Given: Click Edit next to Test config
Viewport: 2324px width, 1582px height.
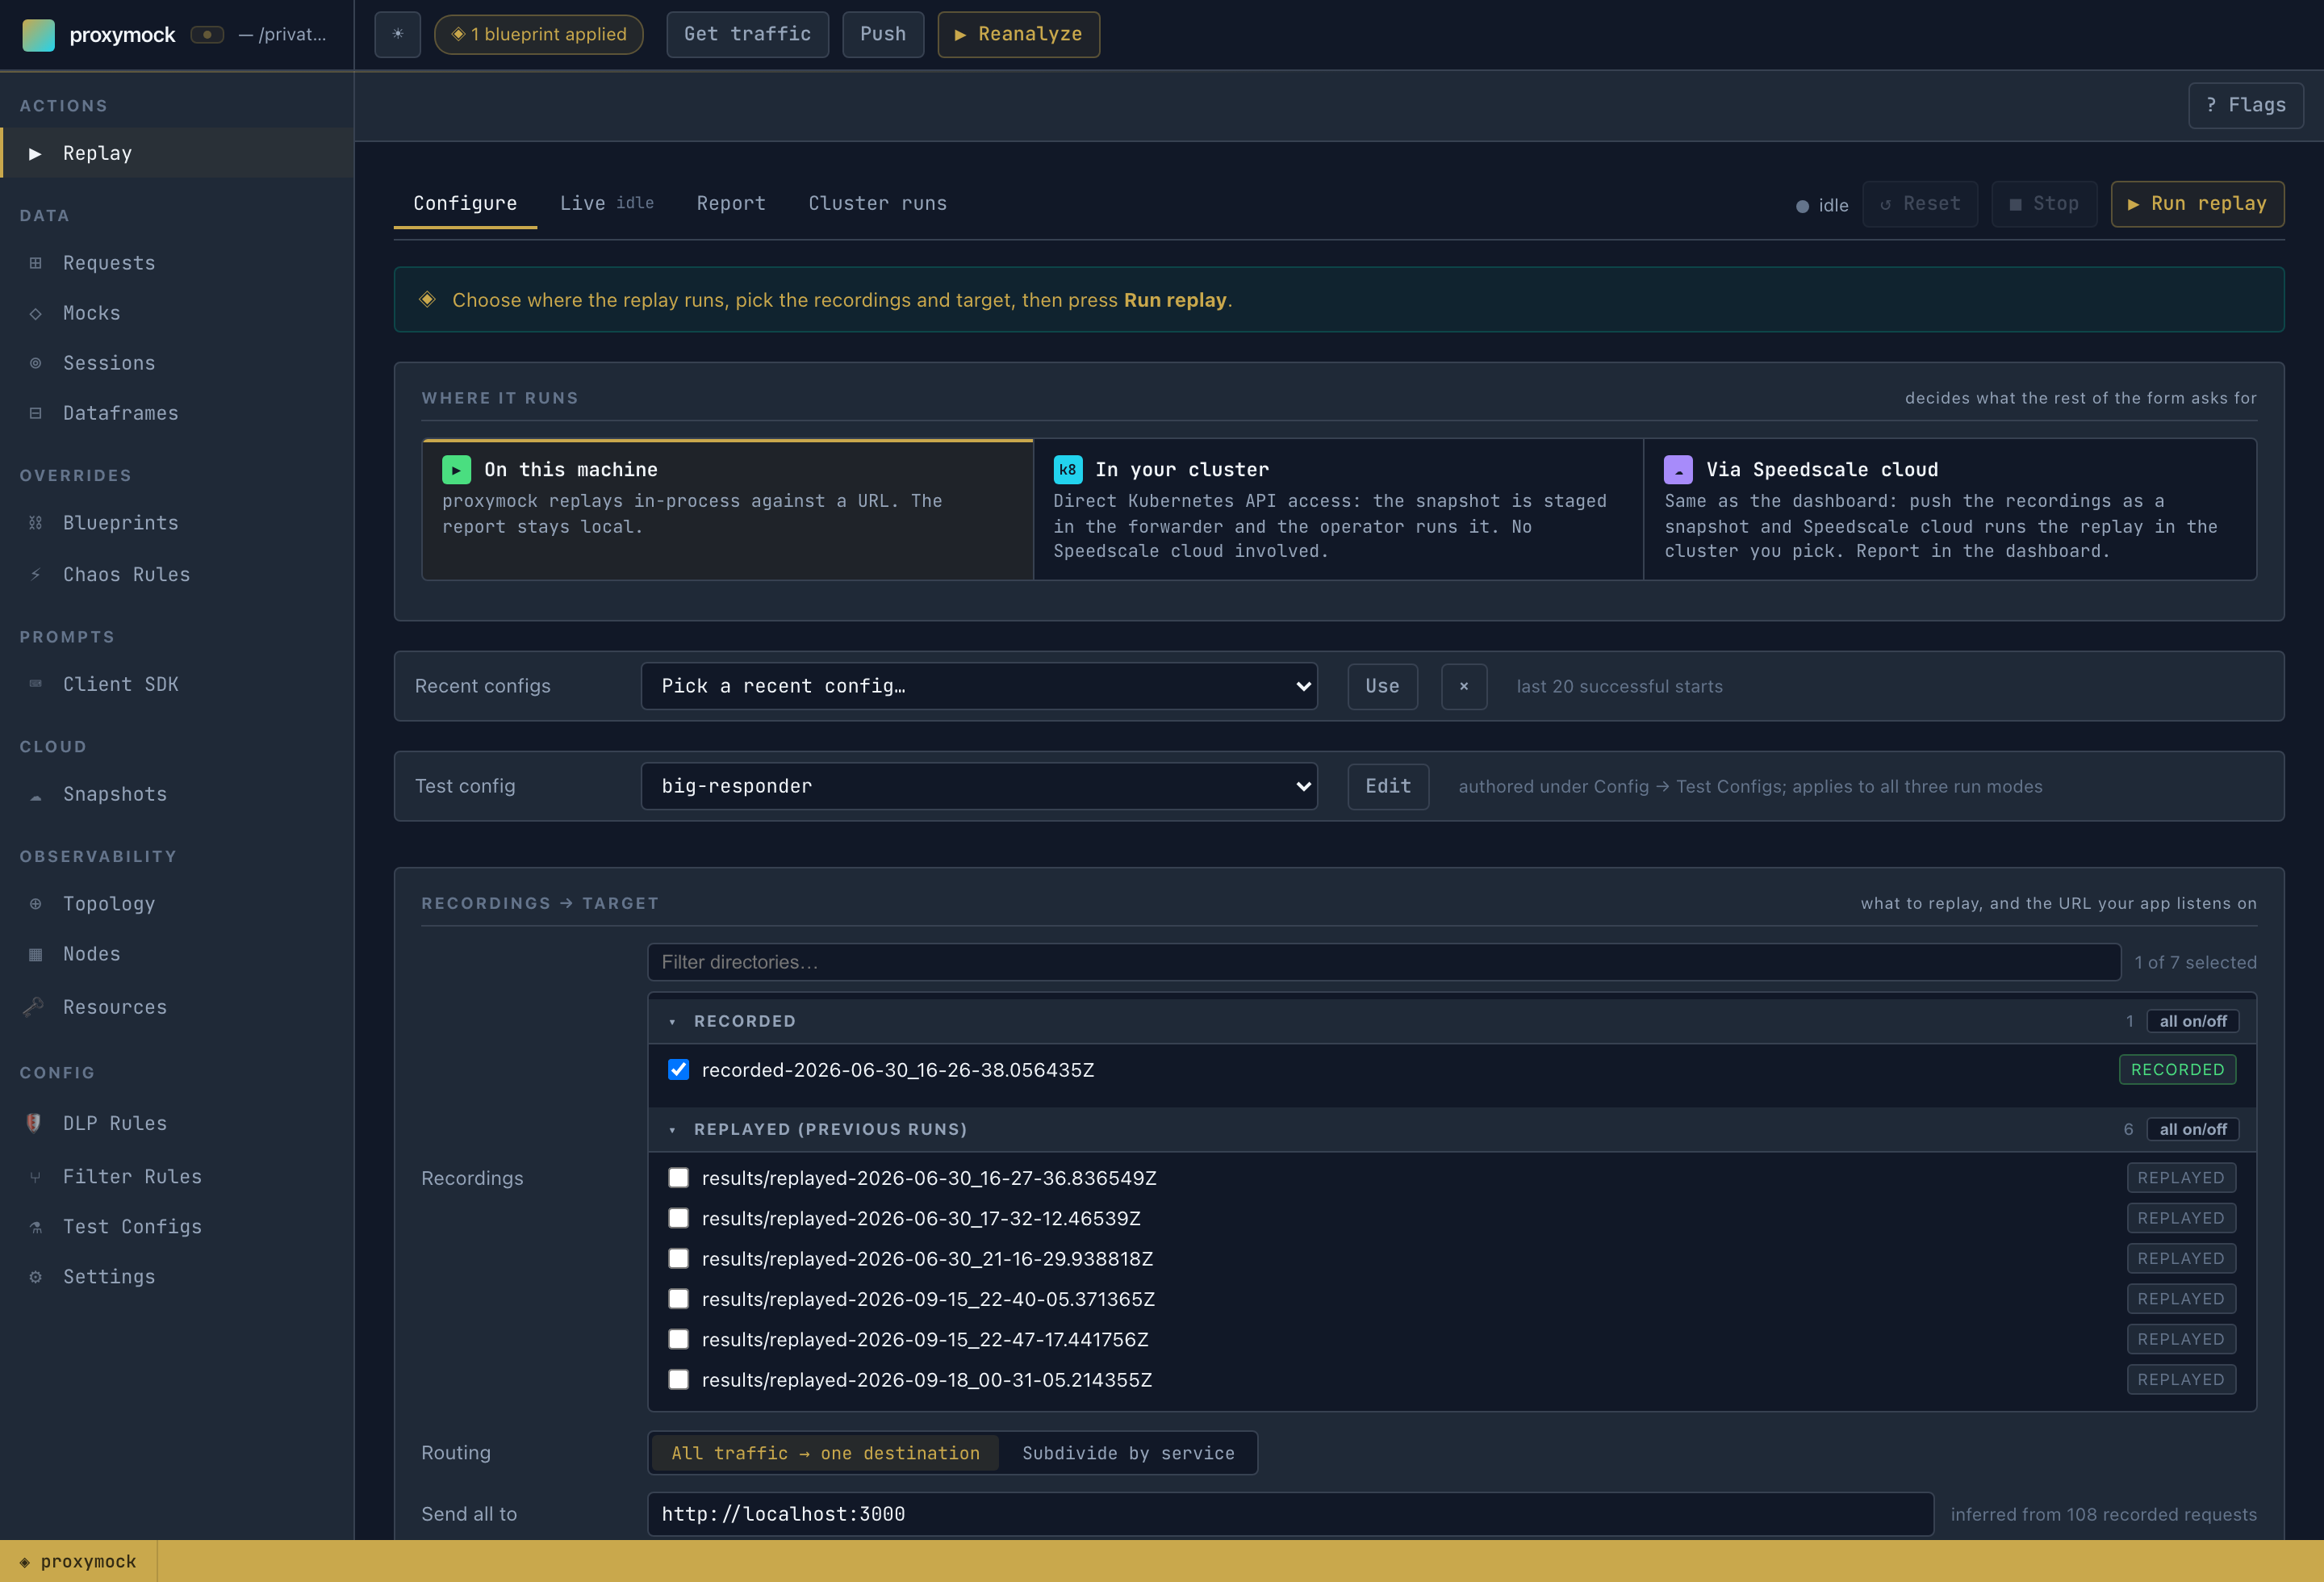Looking at the screenshot, I should 1388,787.
